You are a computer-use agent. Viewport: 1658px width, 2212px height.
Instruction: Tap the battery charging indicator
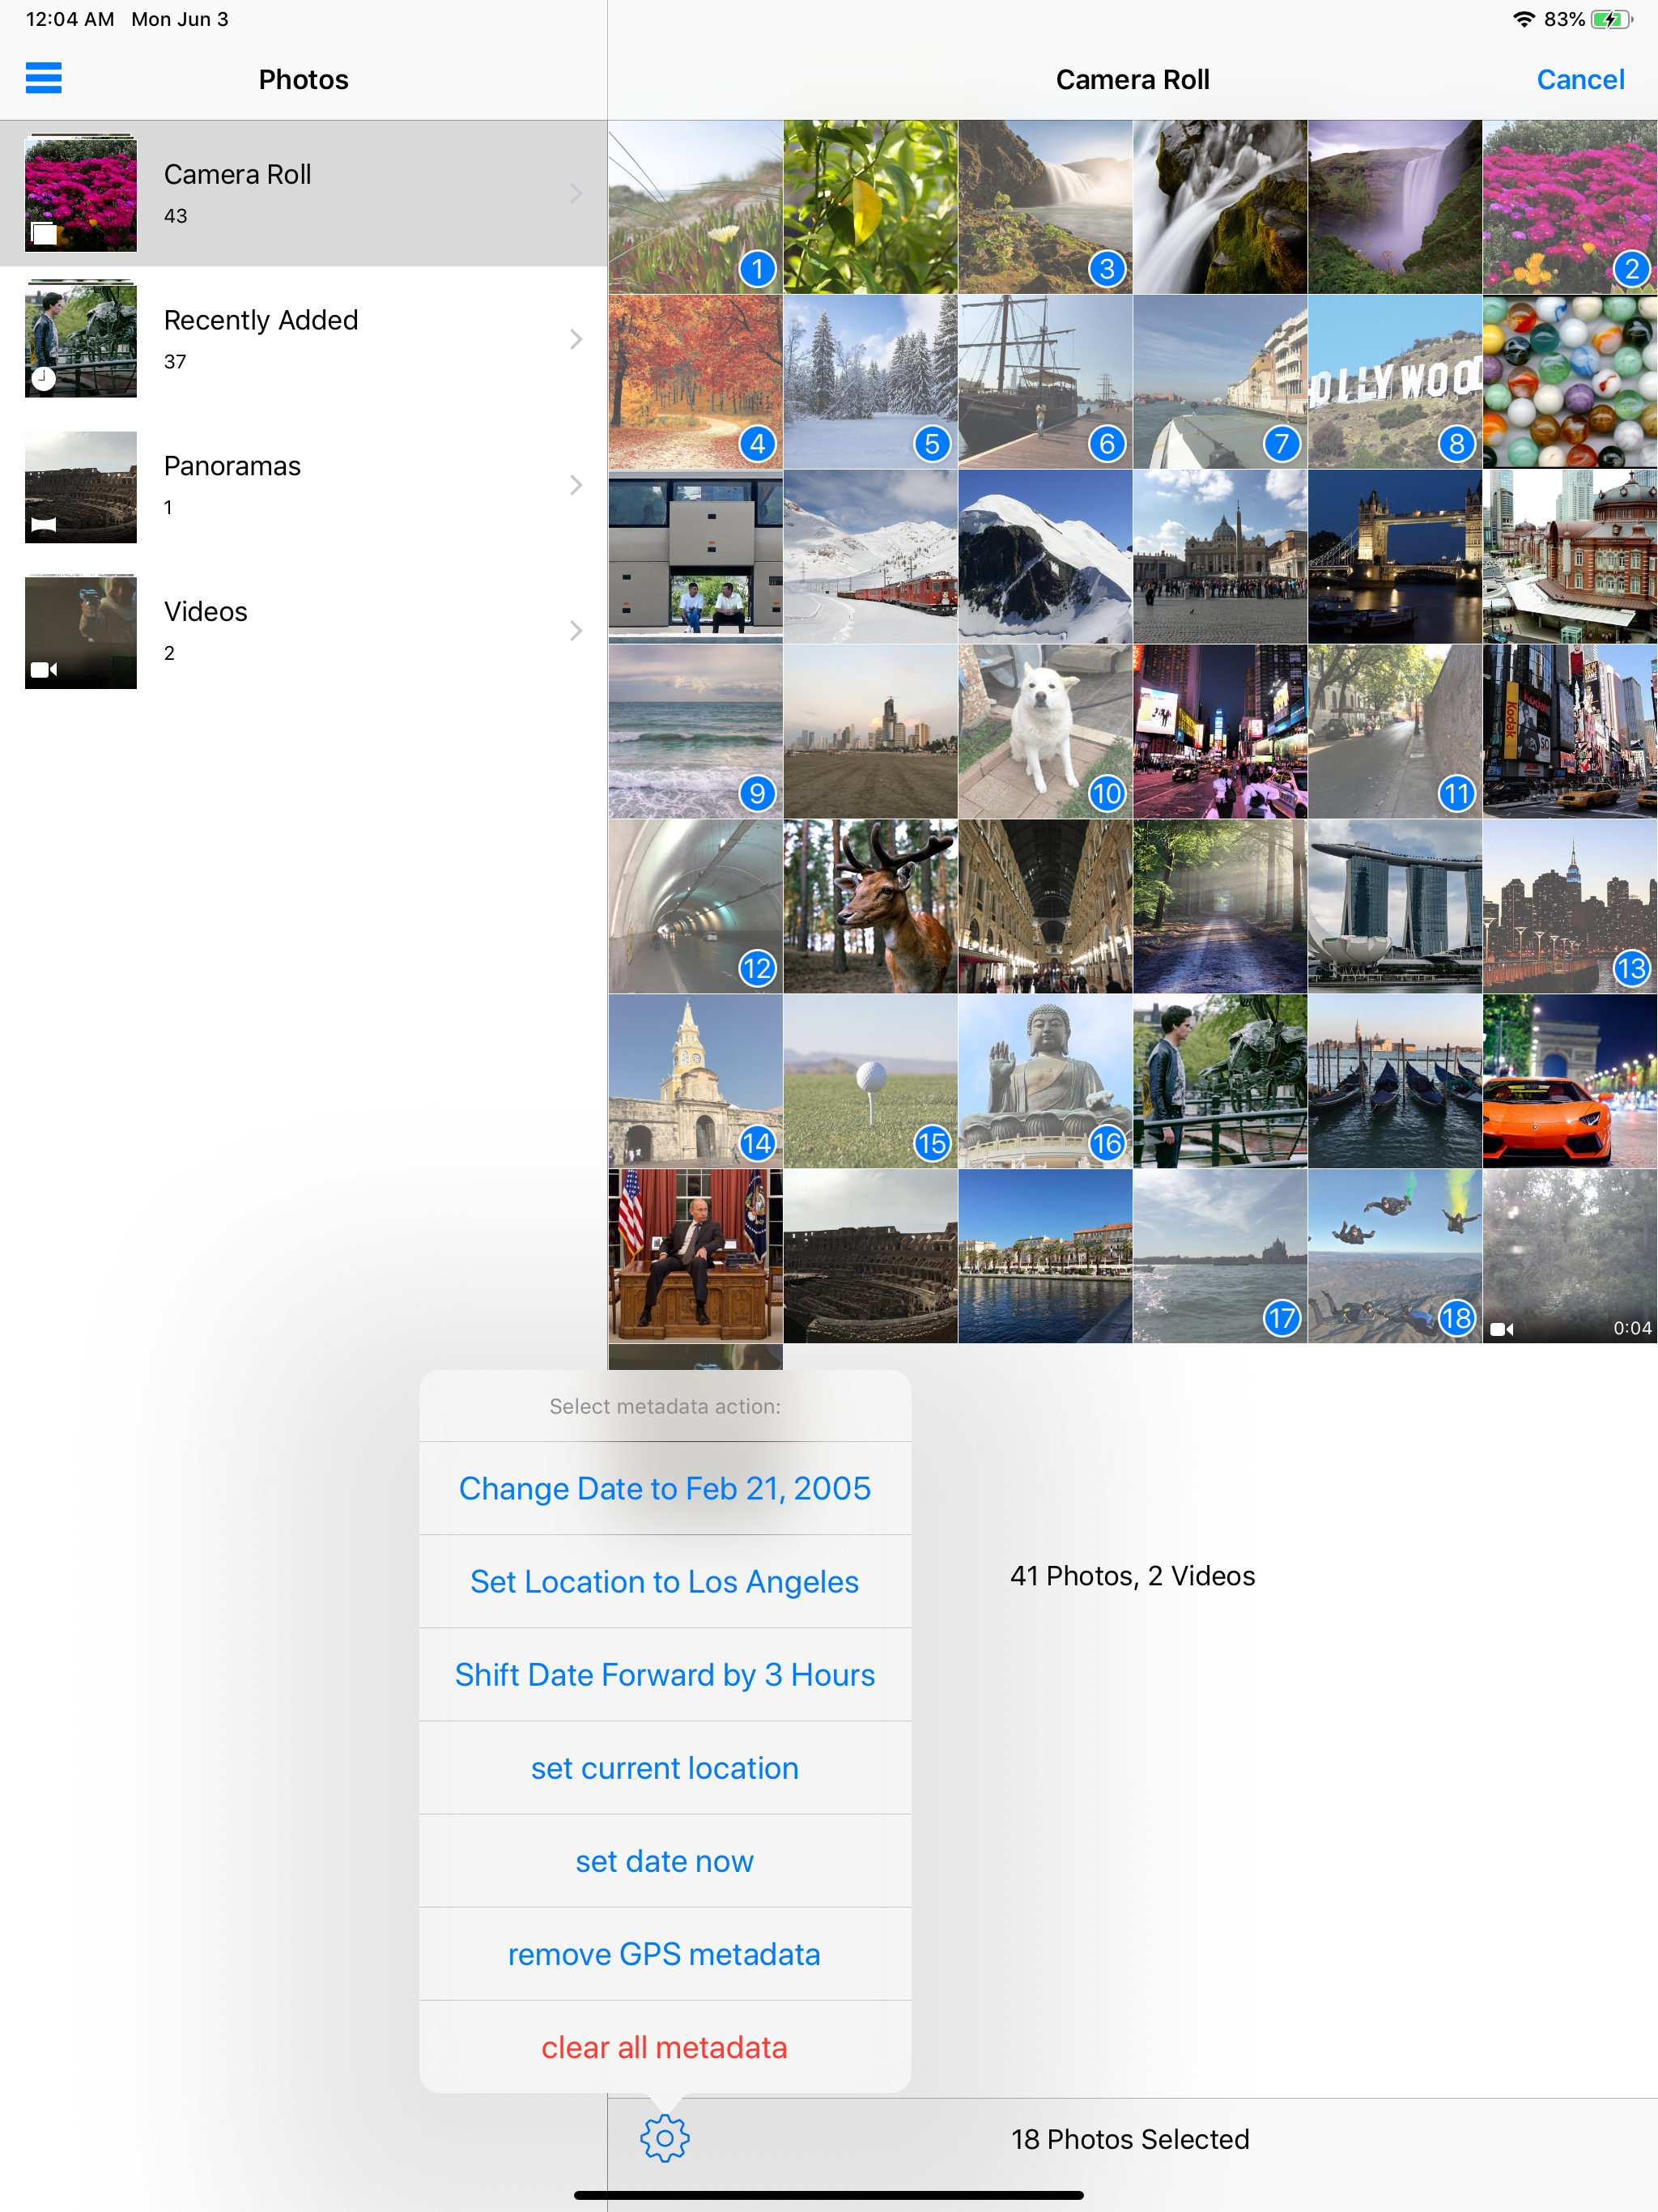(x=1611, y=19)
